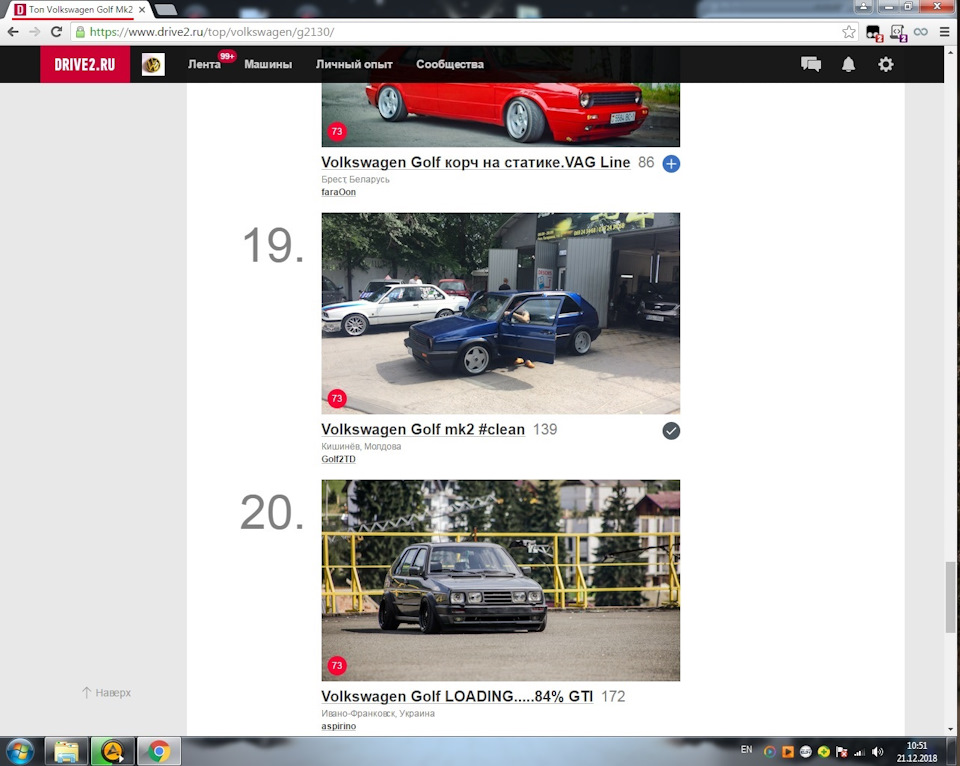Open the notifications bell icon
The height and width of the screenshot is (766, 960).
[x=848, y=64]
